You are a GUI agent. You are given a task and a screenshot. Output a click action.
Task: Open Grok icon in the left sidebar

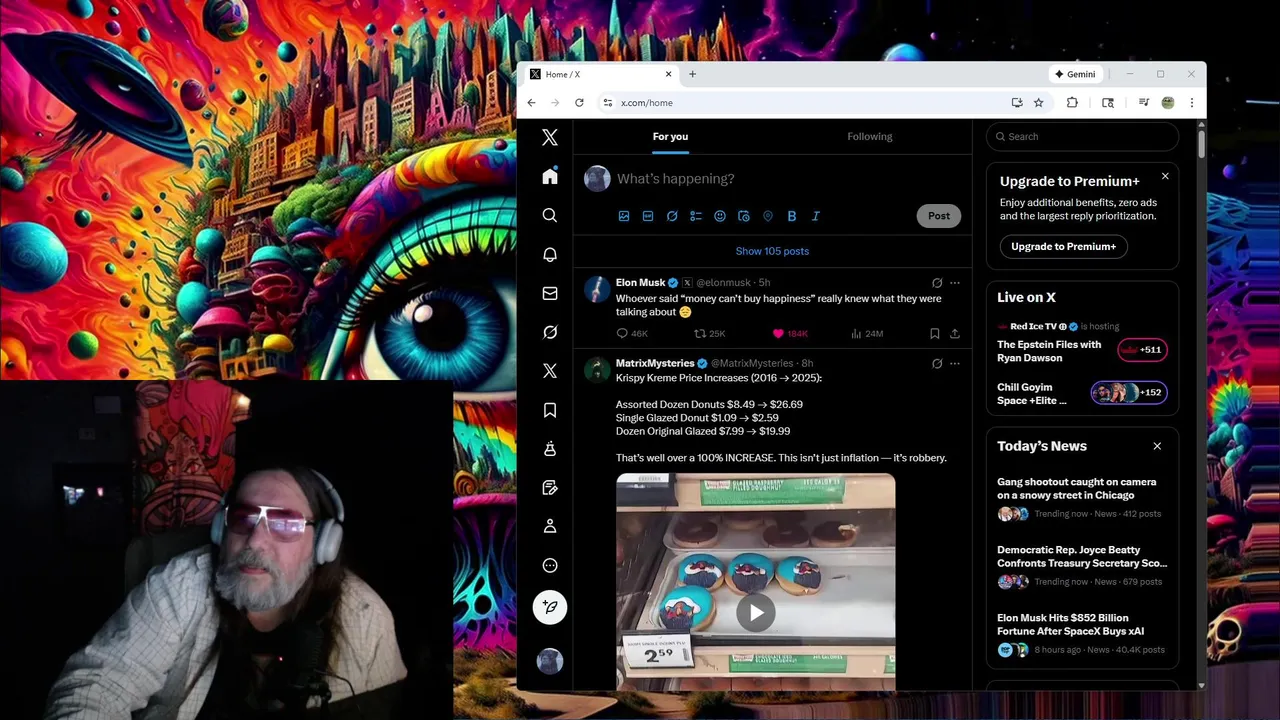[550, 332]
